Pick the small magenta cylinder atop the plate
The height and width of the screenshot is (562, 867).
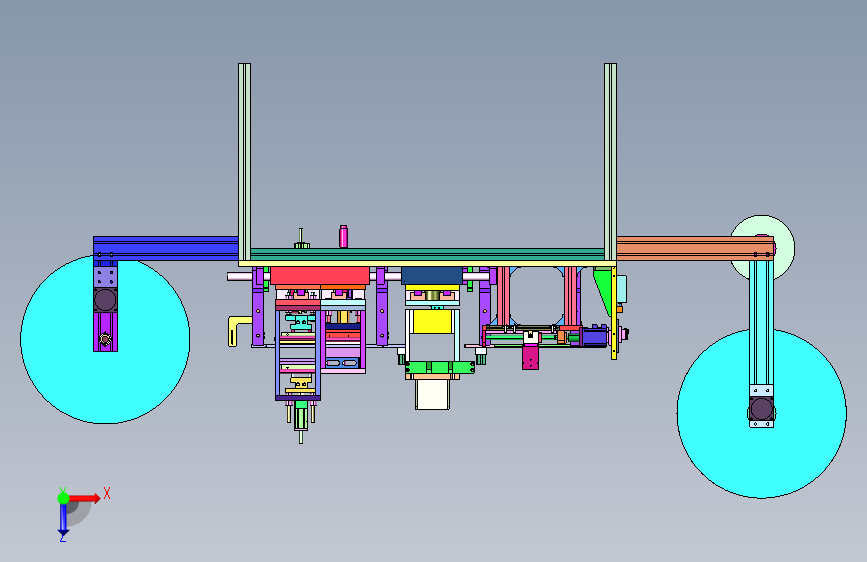tap(343, 236)
